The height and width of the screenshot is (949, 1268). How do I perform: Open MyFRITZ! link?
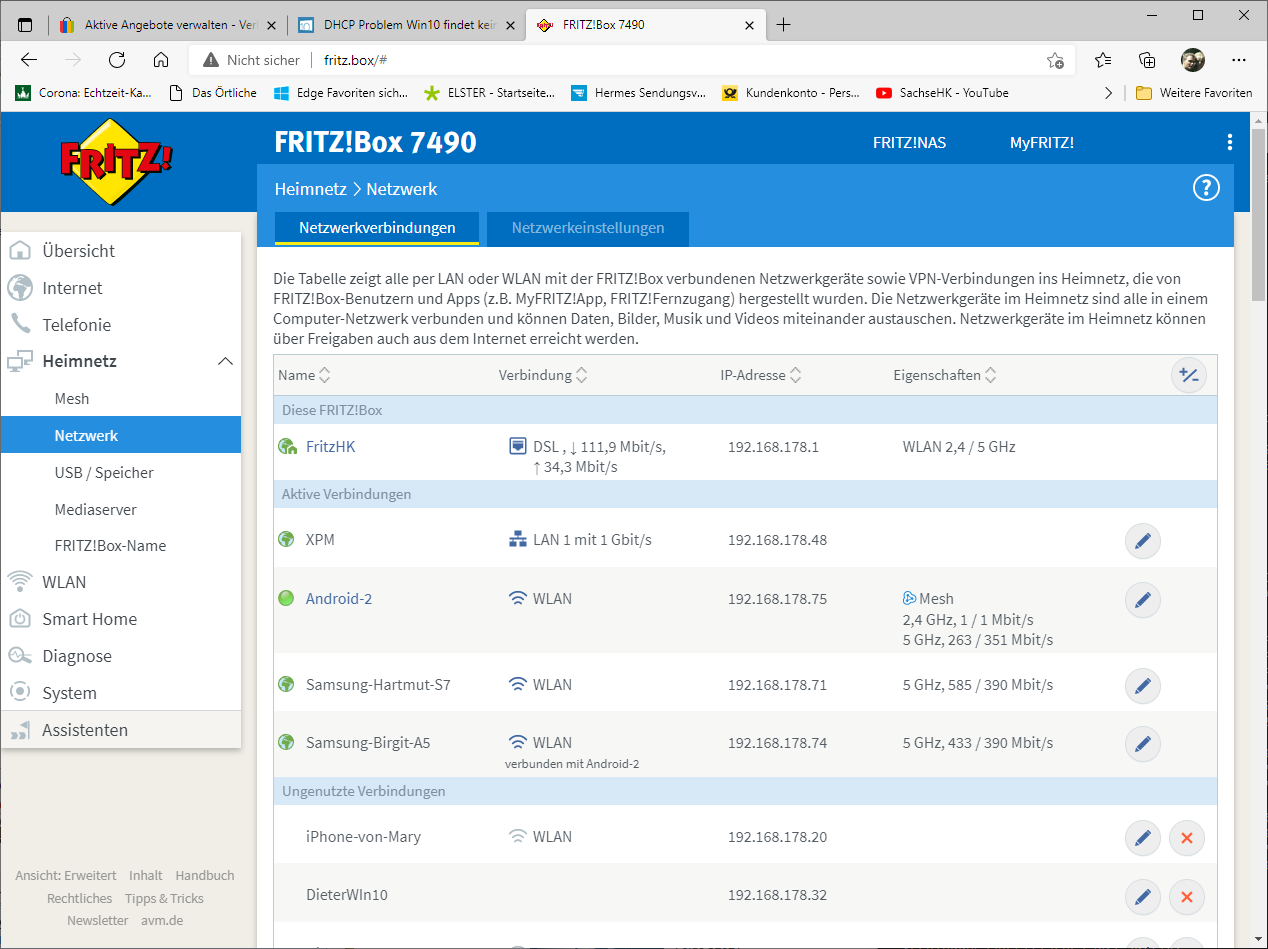click(x=1042, y=143)
